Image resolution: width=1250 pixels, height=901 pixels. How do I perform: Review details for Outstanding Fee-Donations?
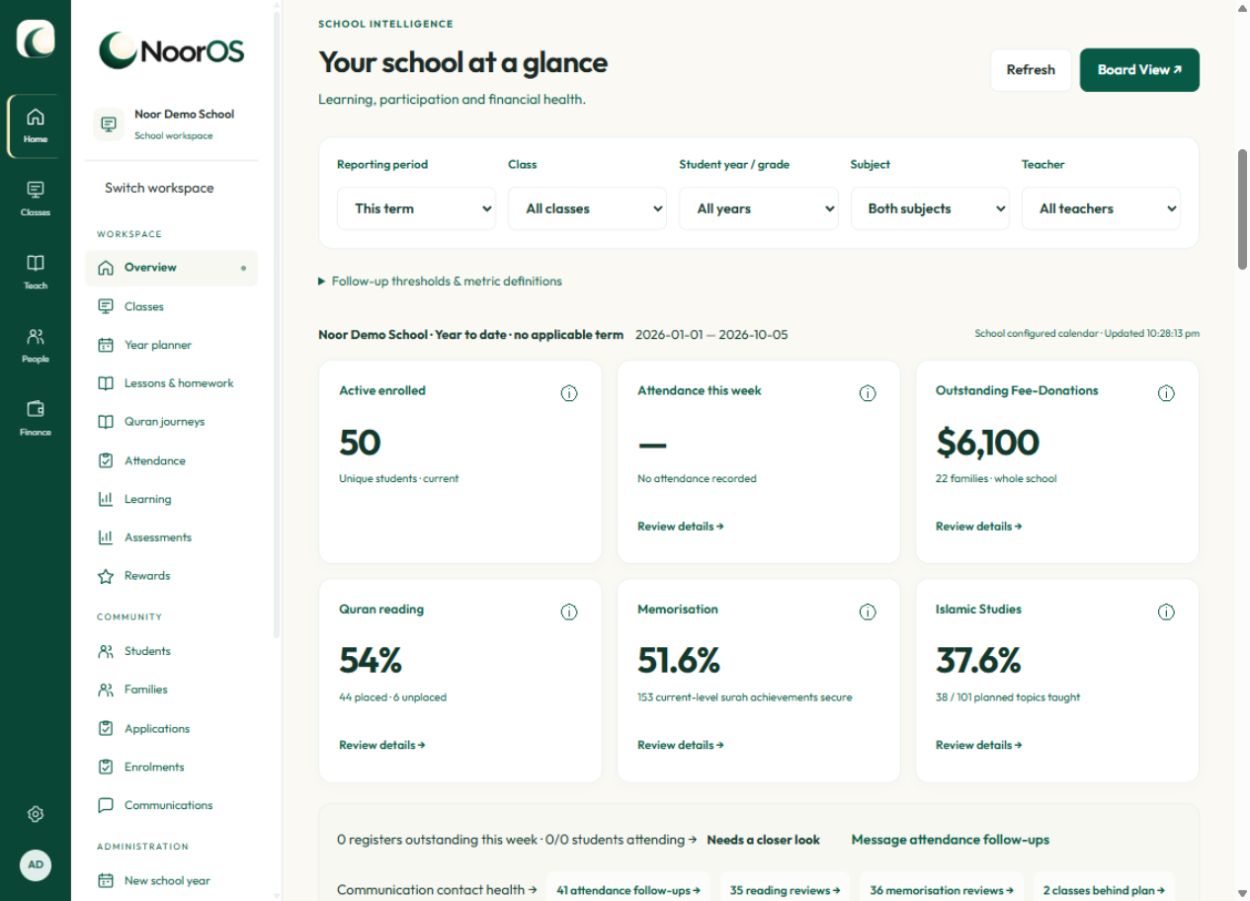point(978,526)
